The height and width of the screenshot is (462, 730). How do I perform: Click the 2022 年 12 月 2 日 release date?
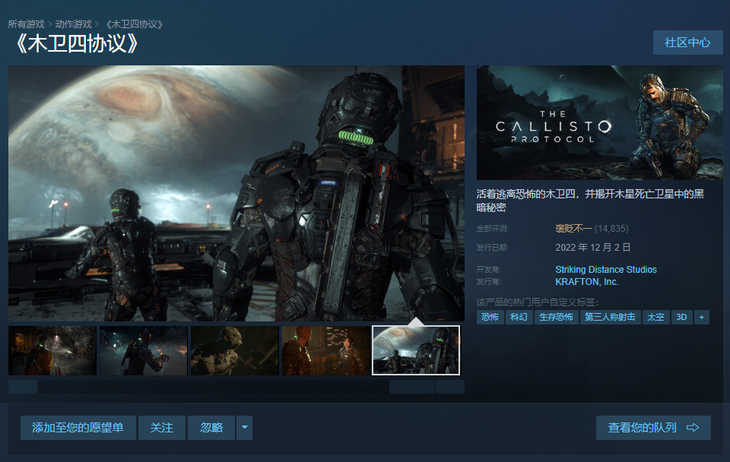pyautogui.click(x=593, y=247)
